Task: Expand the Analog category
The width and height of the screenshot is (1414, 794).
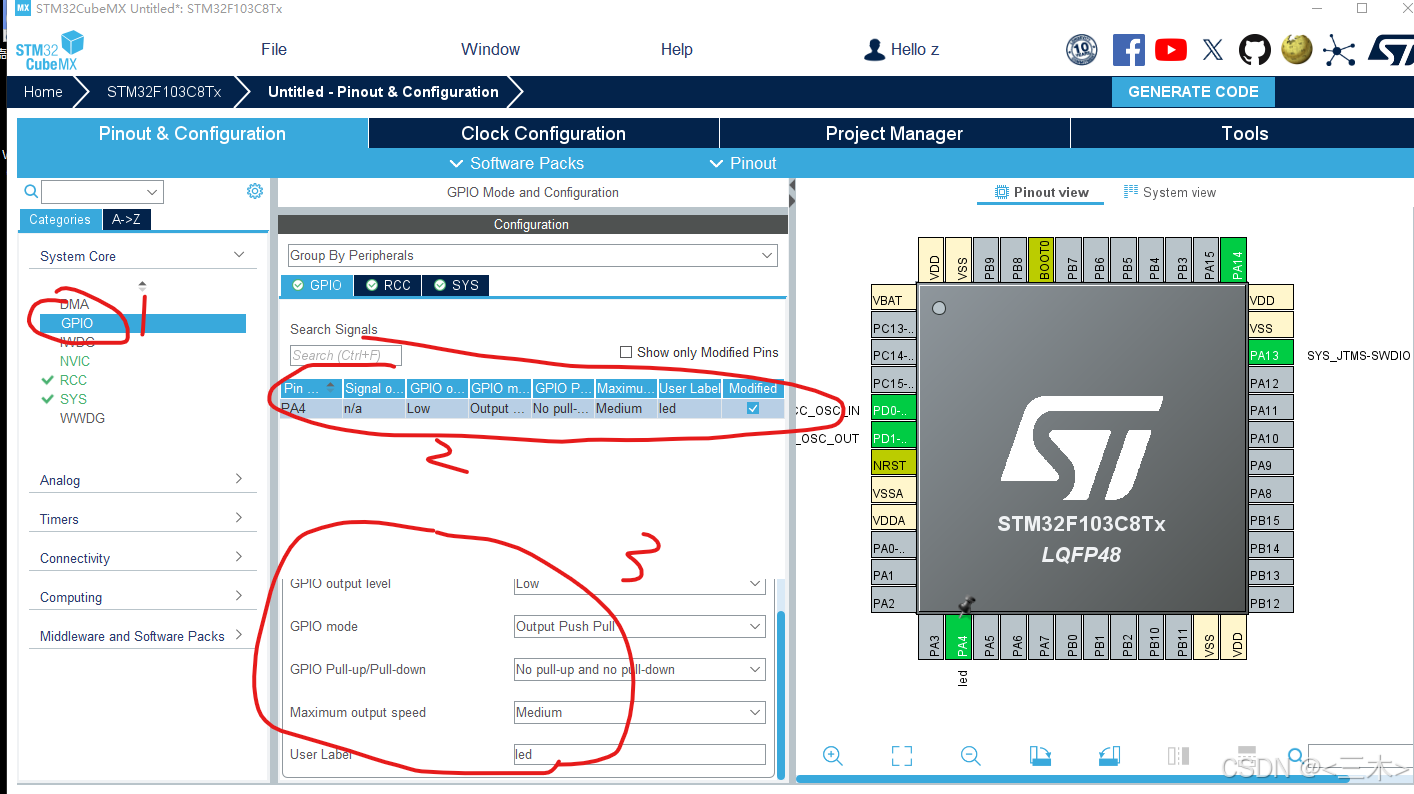Action: coord(142,480)
